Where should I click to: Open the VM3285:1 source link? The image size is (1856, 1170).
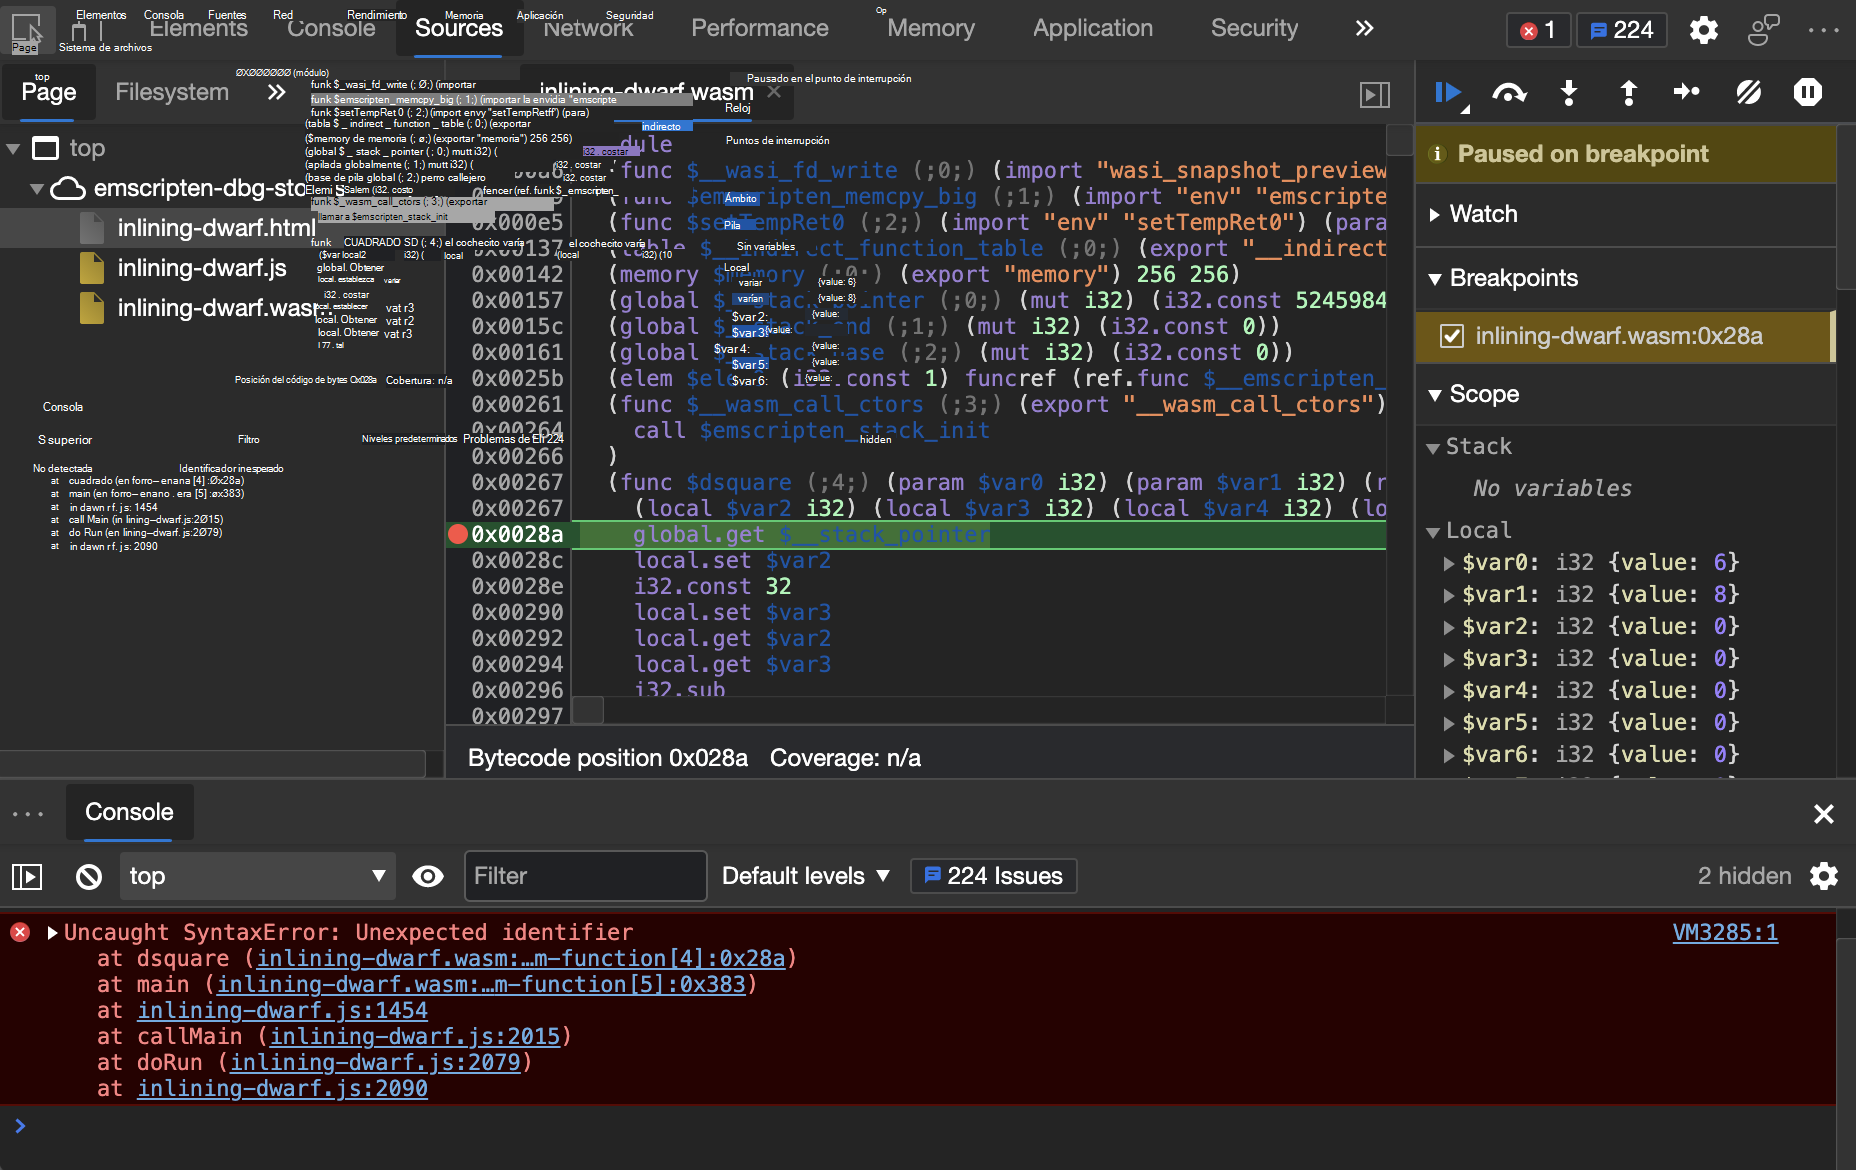pyautogui.click(x=1725, y=932)
